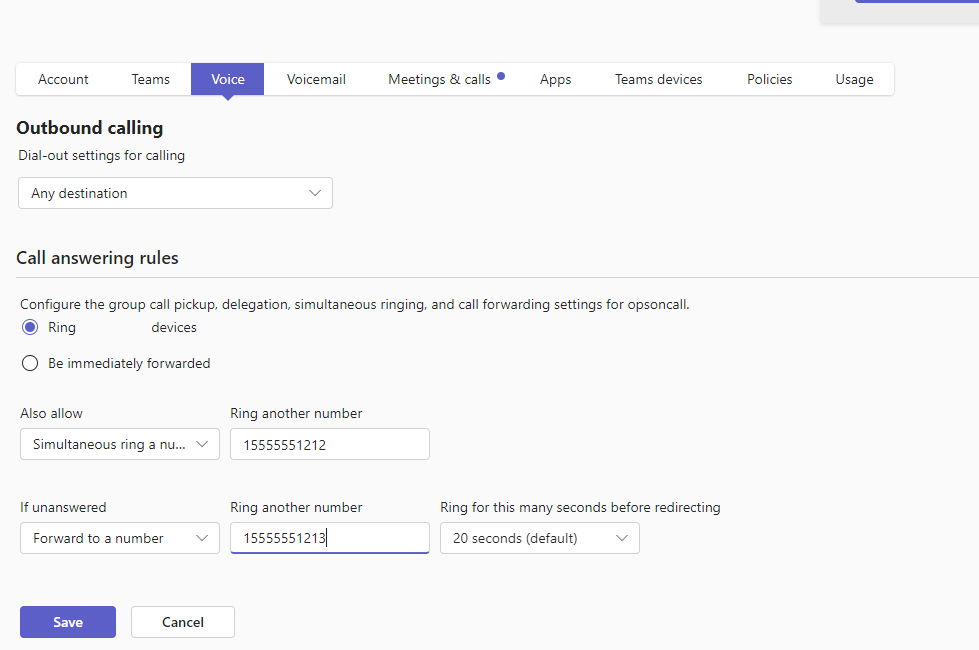This screenshot has width=979, height=650.
Task: Click the notification dot beside Meetings & calls
Action: click(x=501, y=74)
